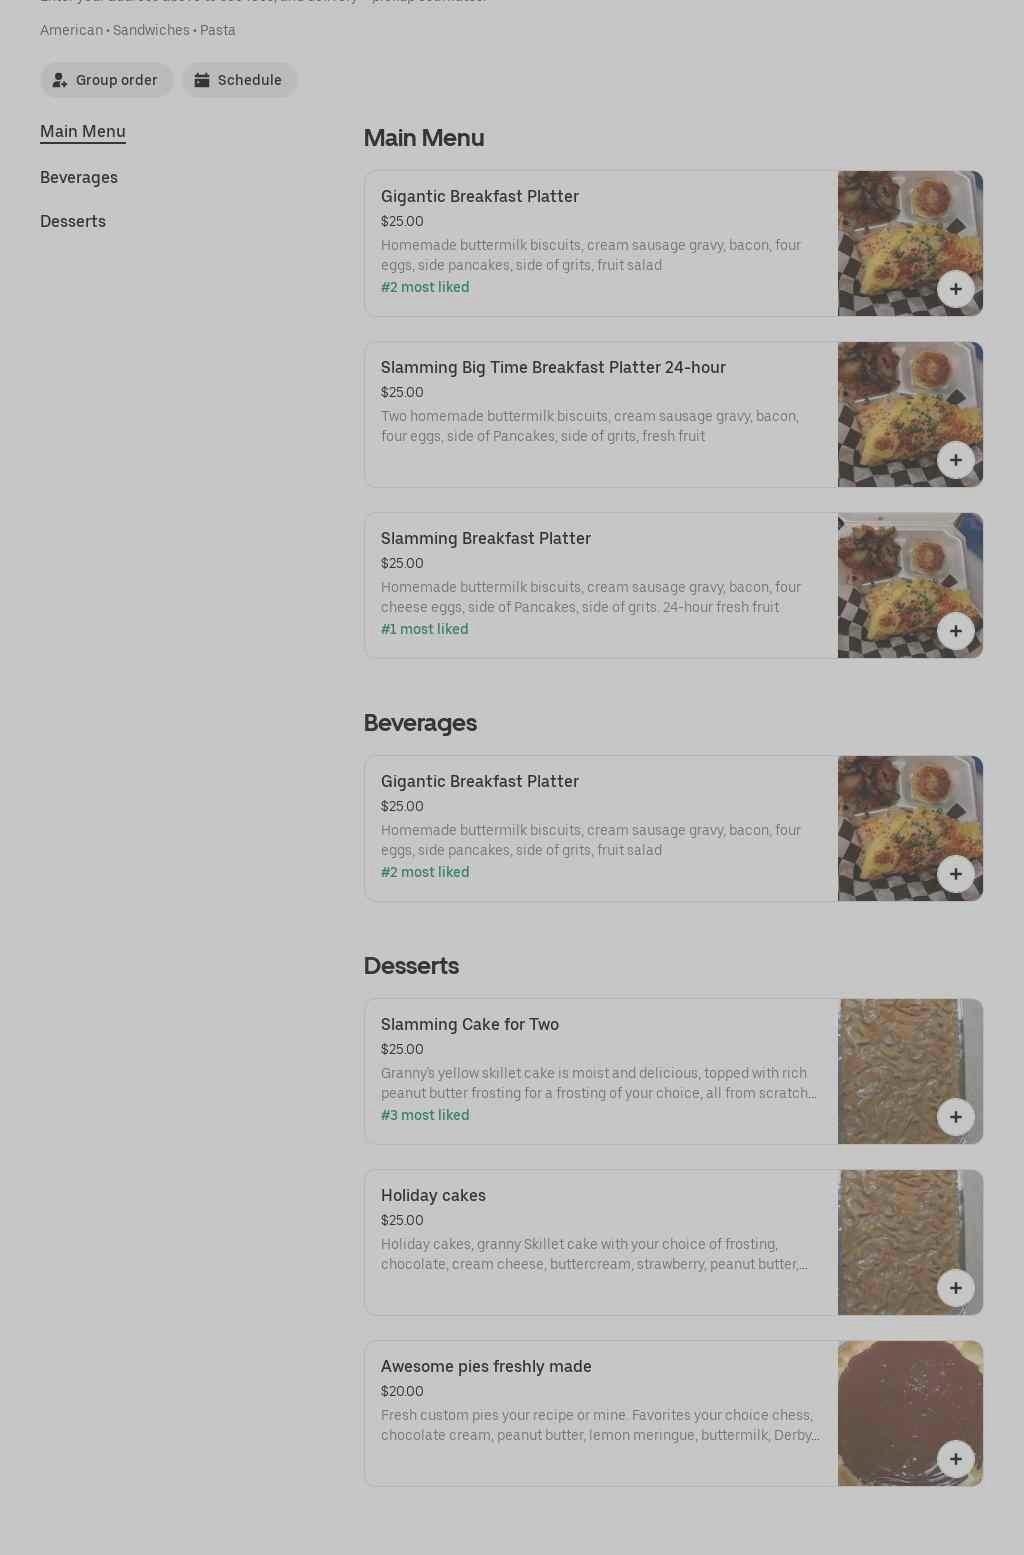Jump to Desserts section in sidebar
Viewport: 1024px width, 1555px height.
(x=73, y=221)
